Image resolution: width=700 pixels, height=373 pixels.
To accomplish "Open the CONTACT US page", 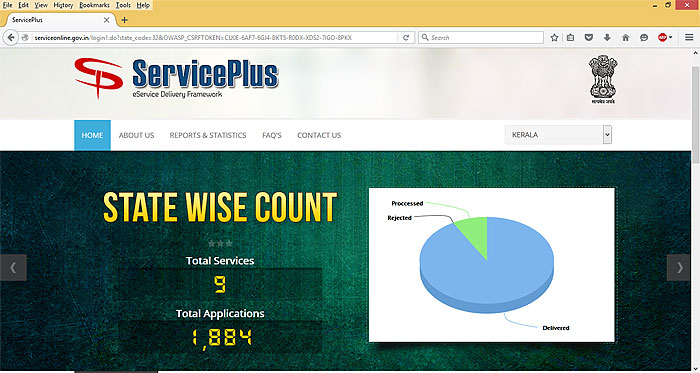I will 319,135.
